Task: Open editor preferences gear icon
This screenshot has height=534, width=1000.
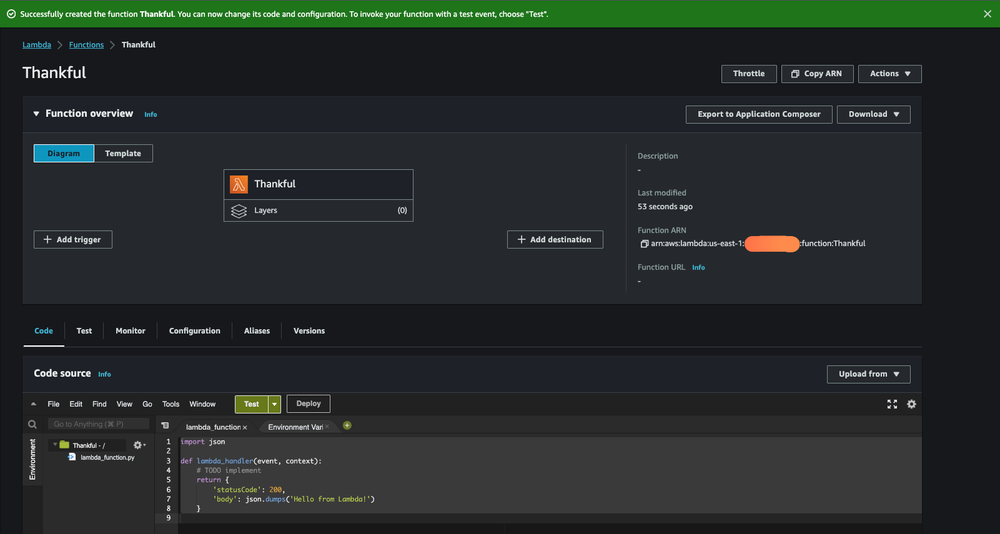Action: click(911, 404)
